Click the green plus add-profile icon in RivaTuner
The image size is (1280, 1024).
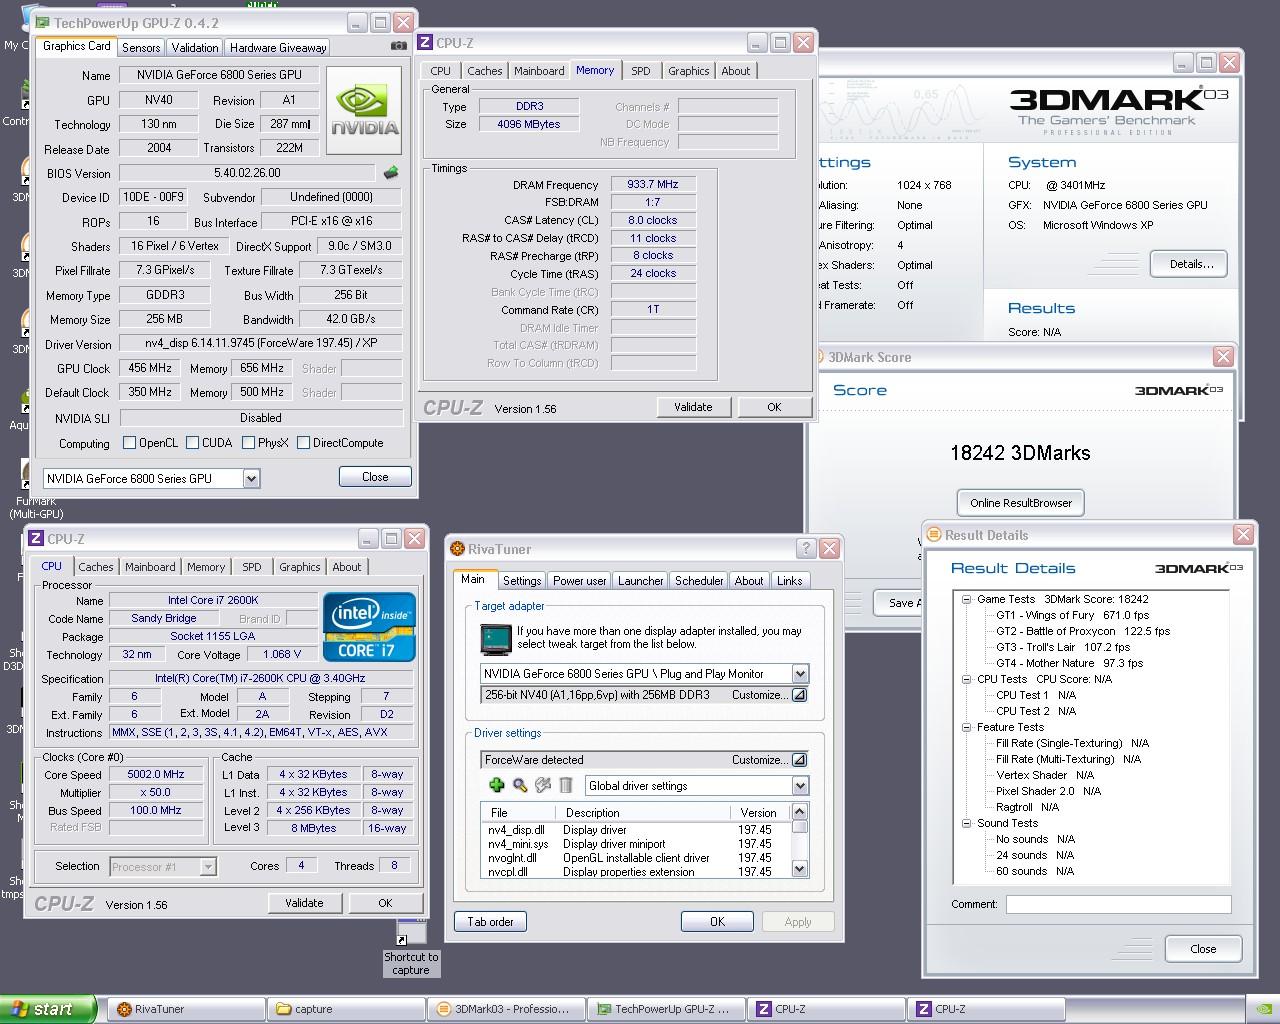(x=496, y=785)
